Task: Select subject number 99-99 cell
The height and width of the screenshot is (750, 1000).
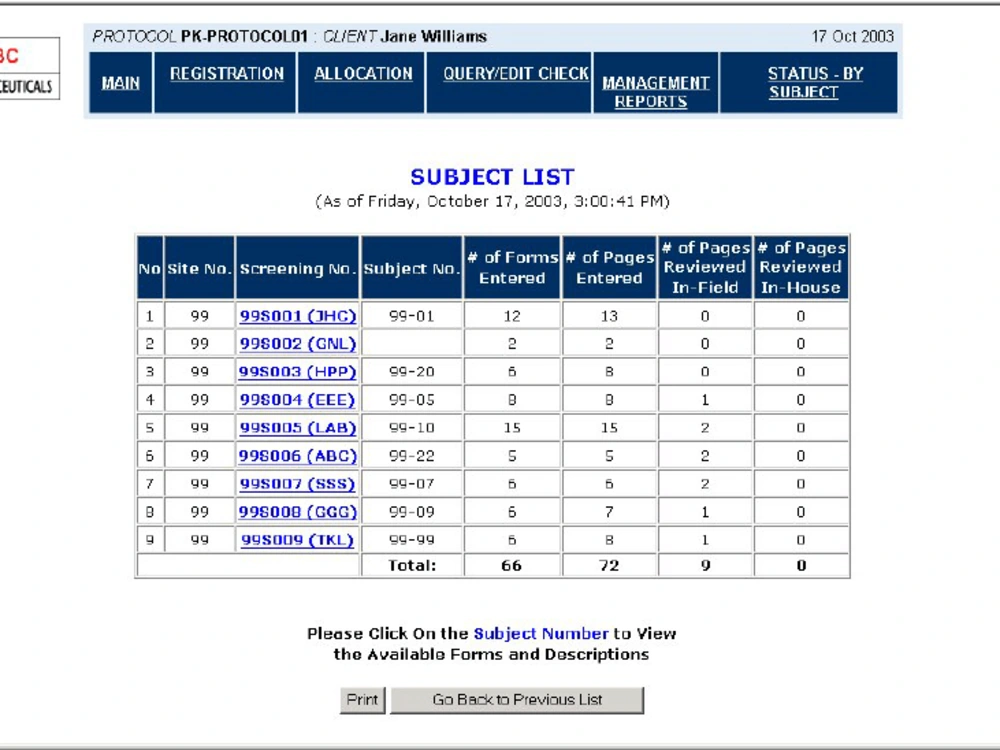Action: pos(412,540)
